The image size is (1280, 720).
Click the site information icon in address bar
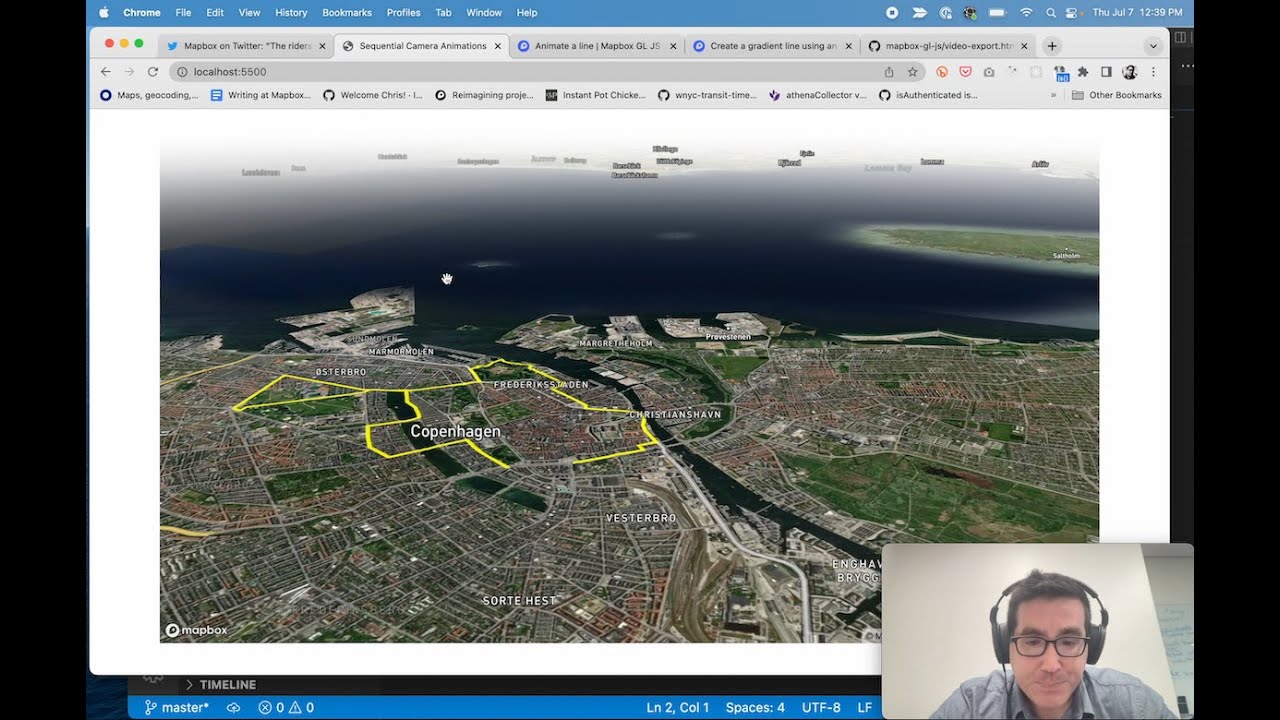[182, 72]
